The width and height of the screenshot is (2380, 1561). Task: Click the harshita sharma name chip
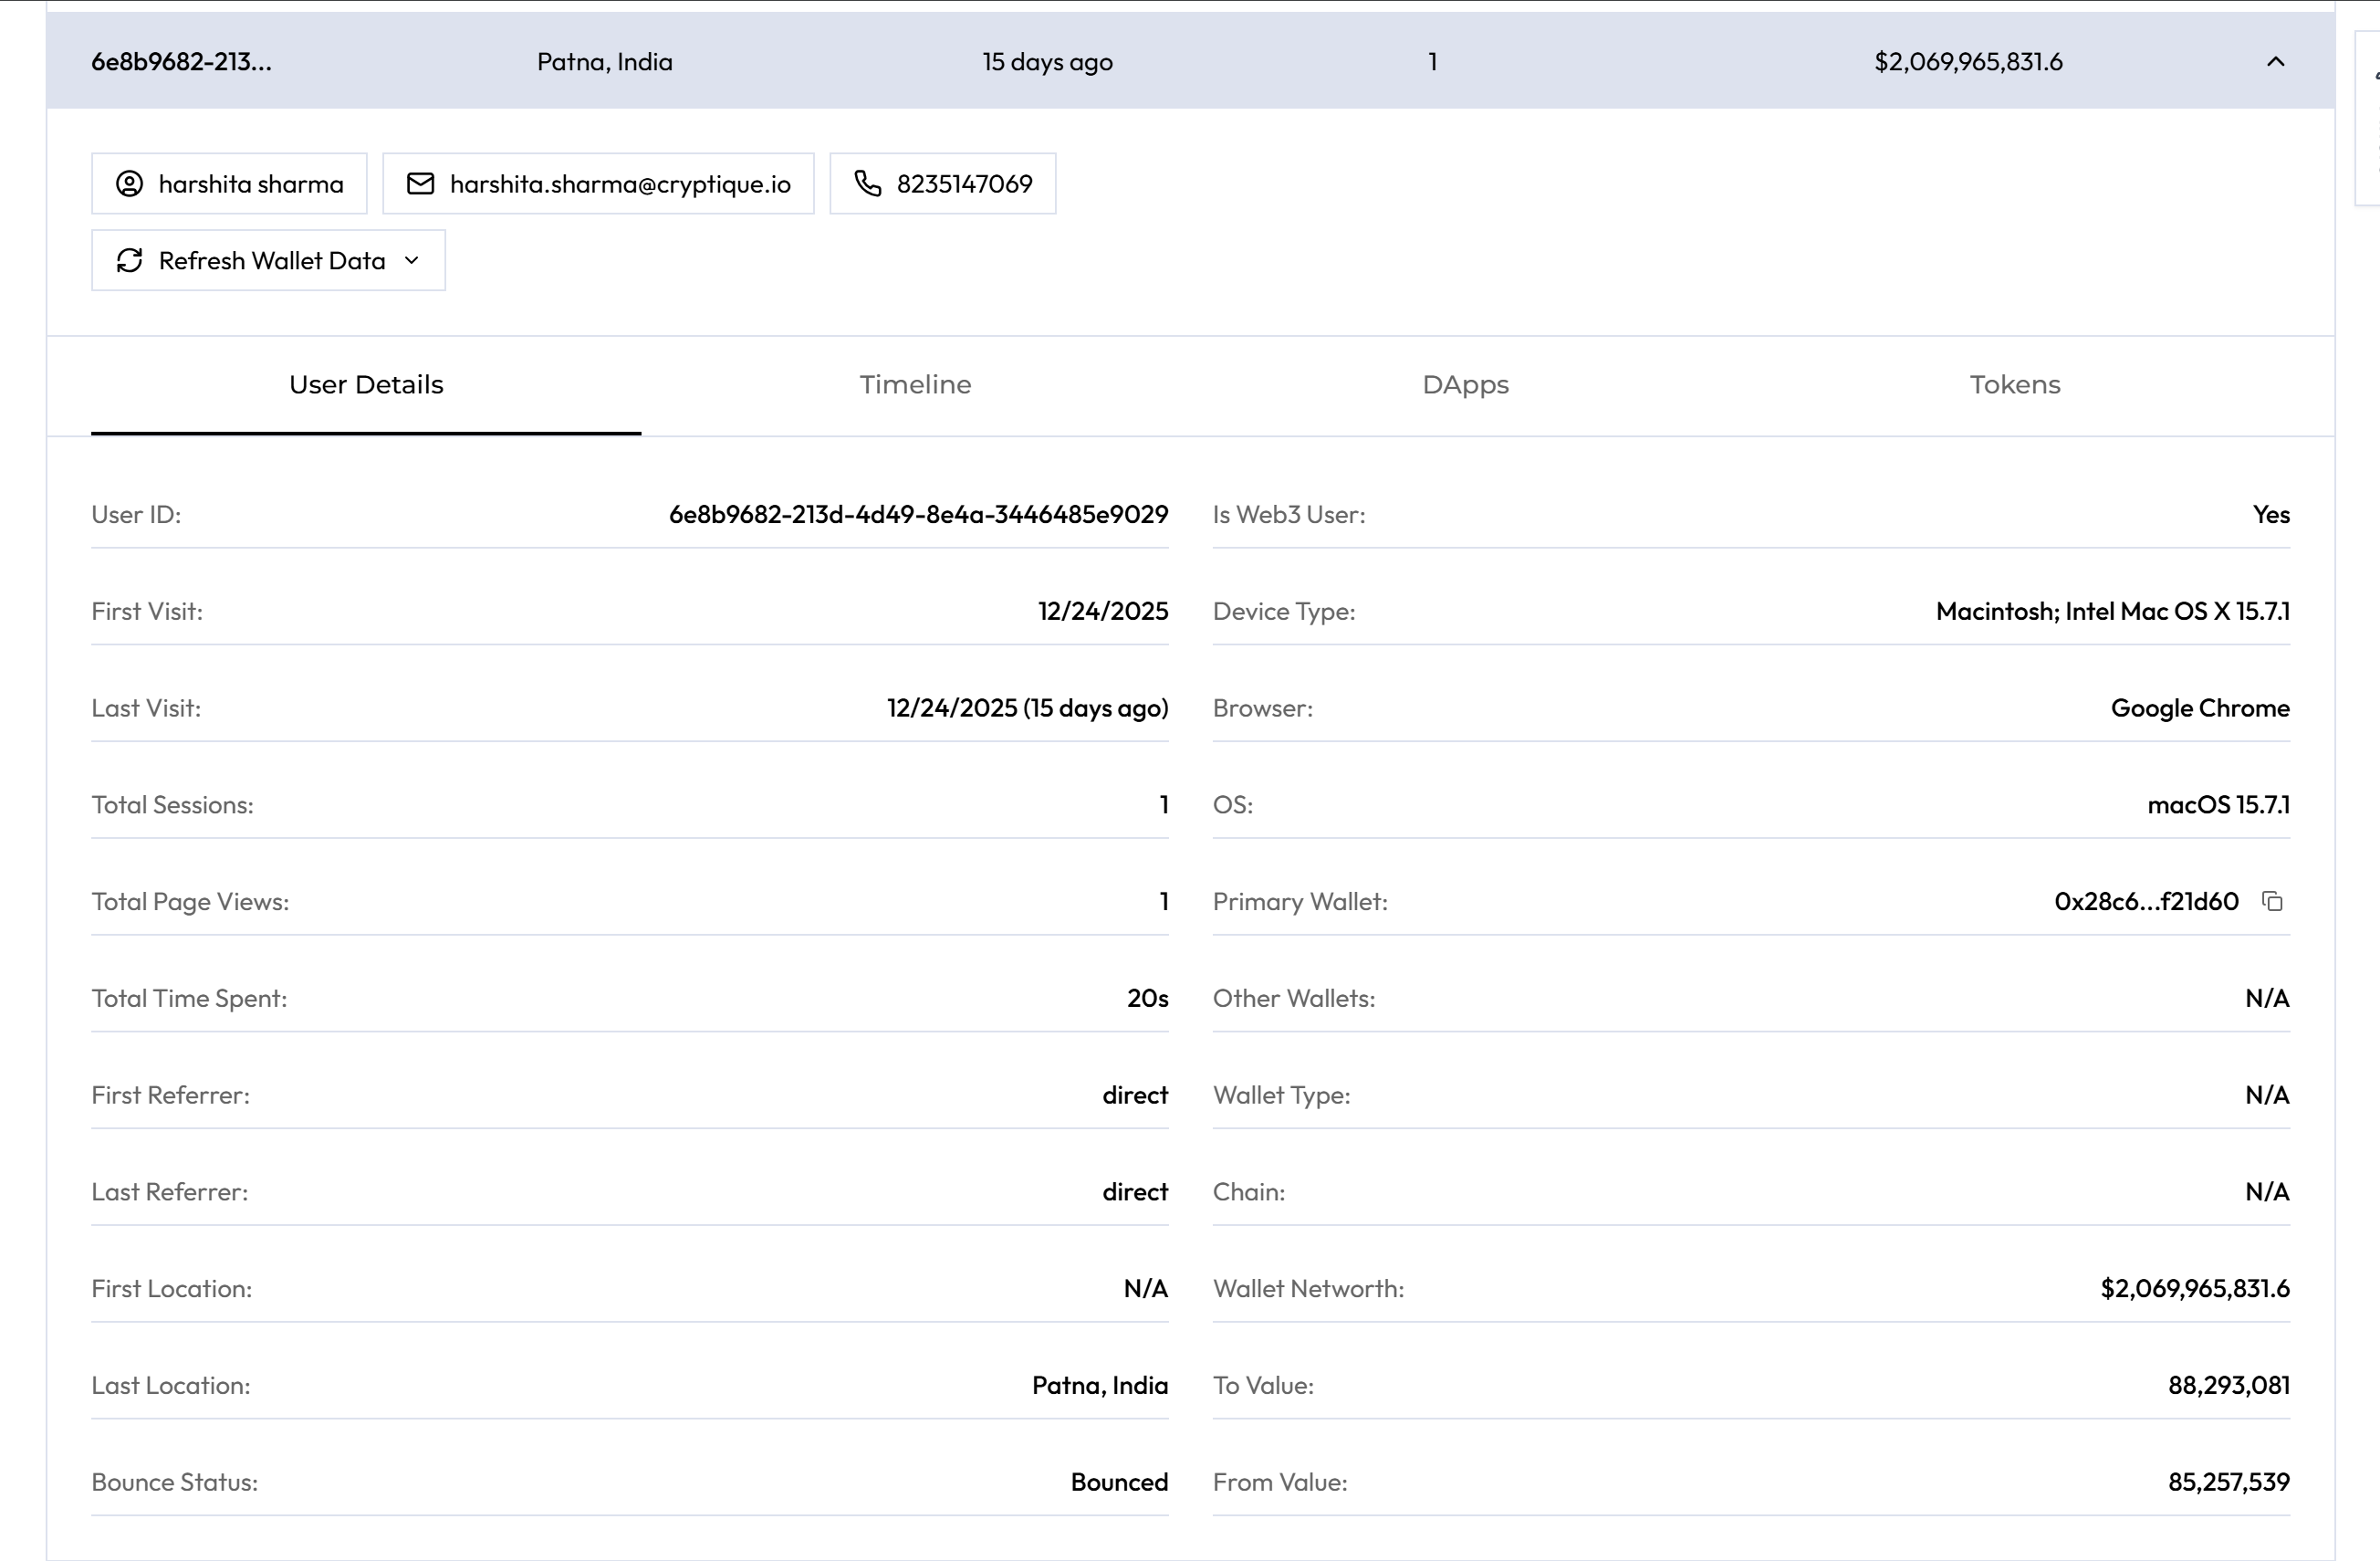click(x=250, y=183)
